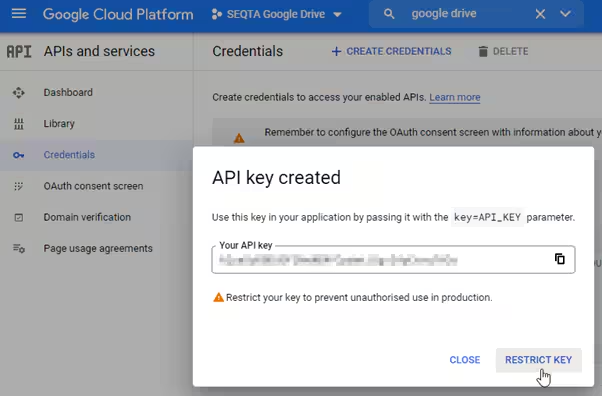Open Domain verification in the sidebar
The height and width of the screenshot is (396, 602).
[x=96, y=217]
